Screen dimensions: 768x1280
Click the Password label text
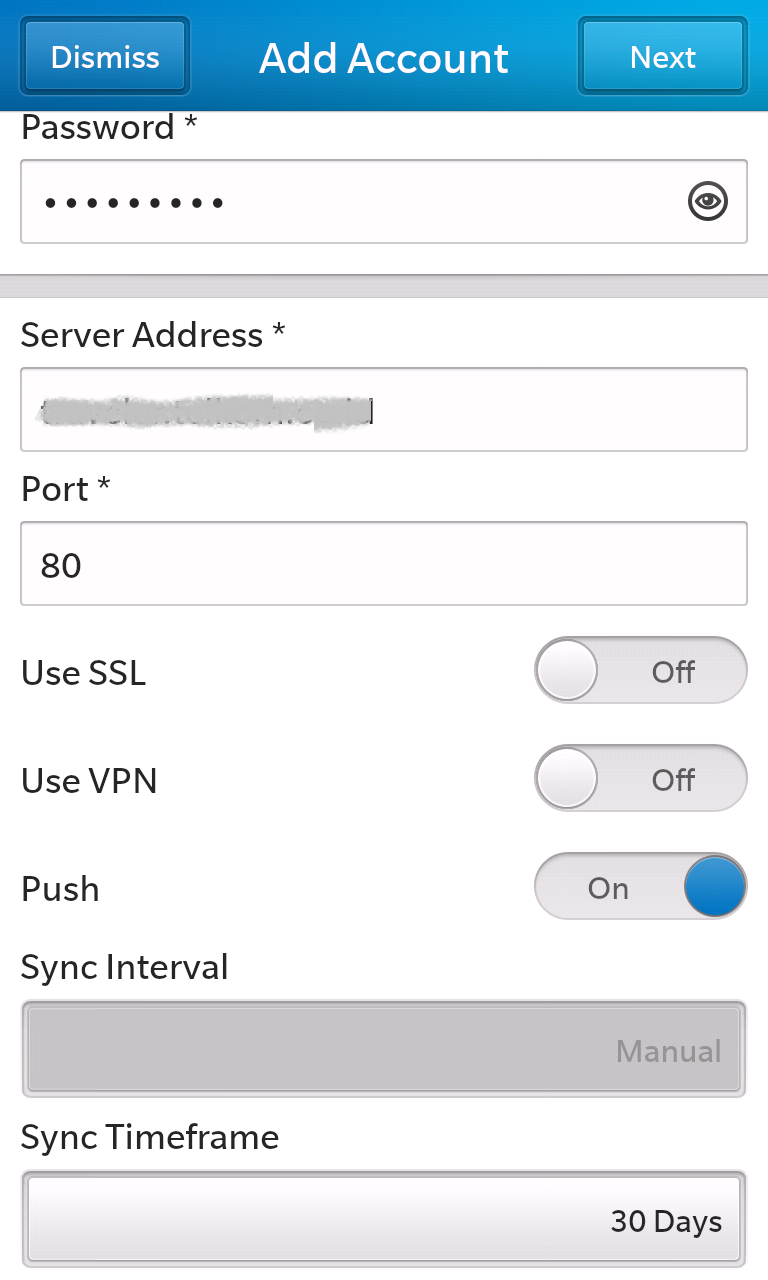[x=97, y=128]
